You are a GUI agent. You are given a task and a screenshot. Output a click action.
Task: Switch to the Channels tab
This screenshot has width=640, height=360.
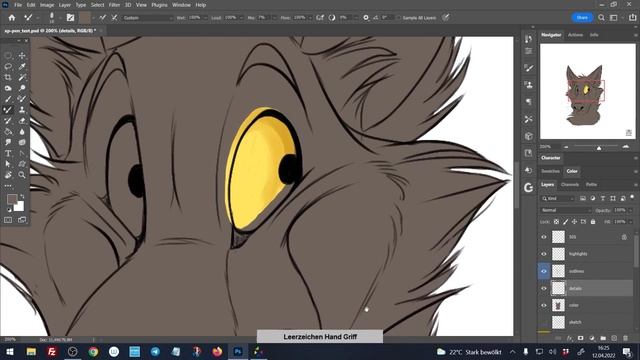pos(570,184)
